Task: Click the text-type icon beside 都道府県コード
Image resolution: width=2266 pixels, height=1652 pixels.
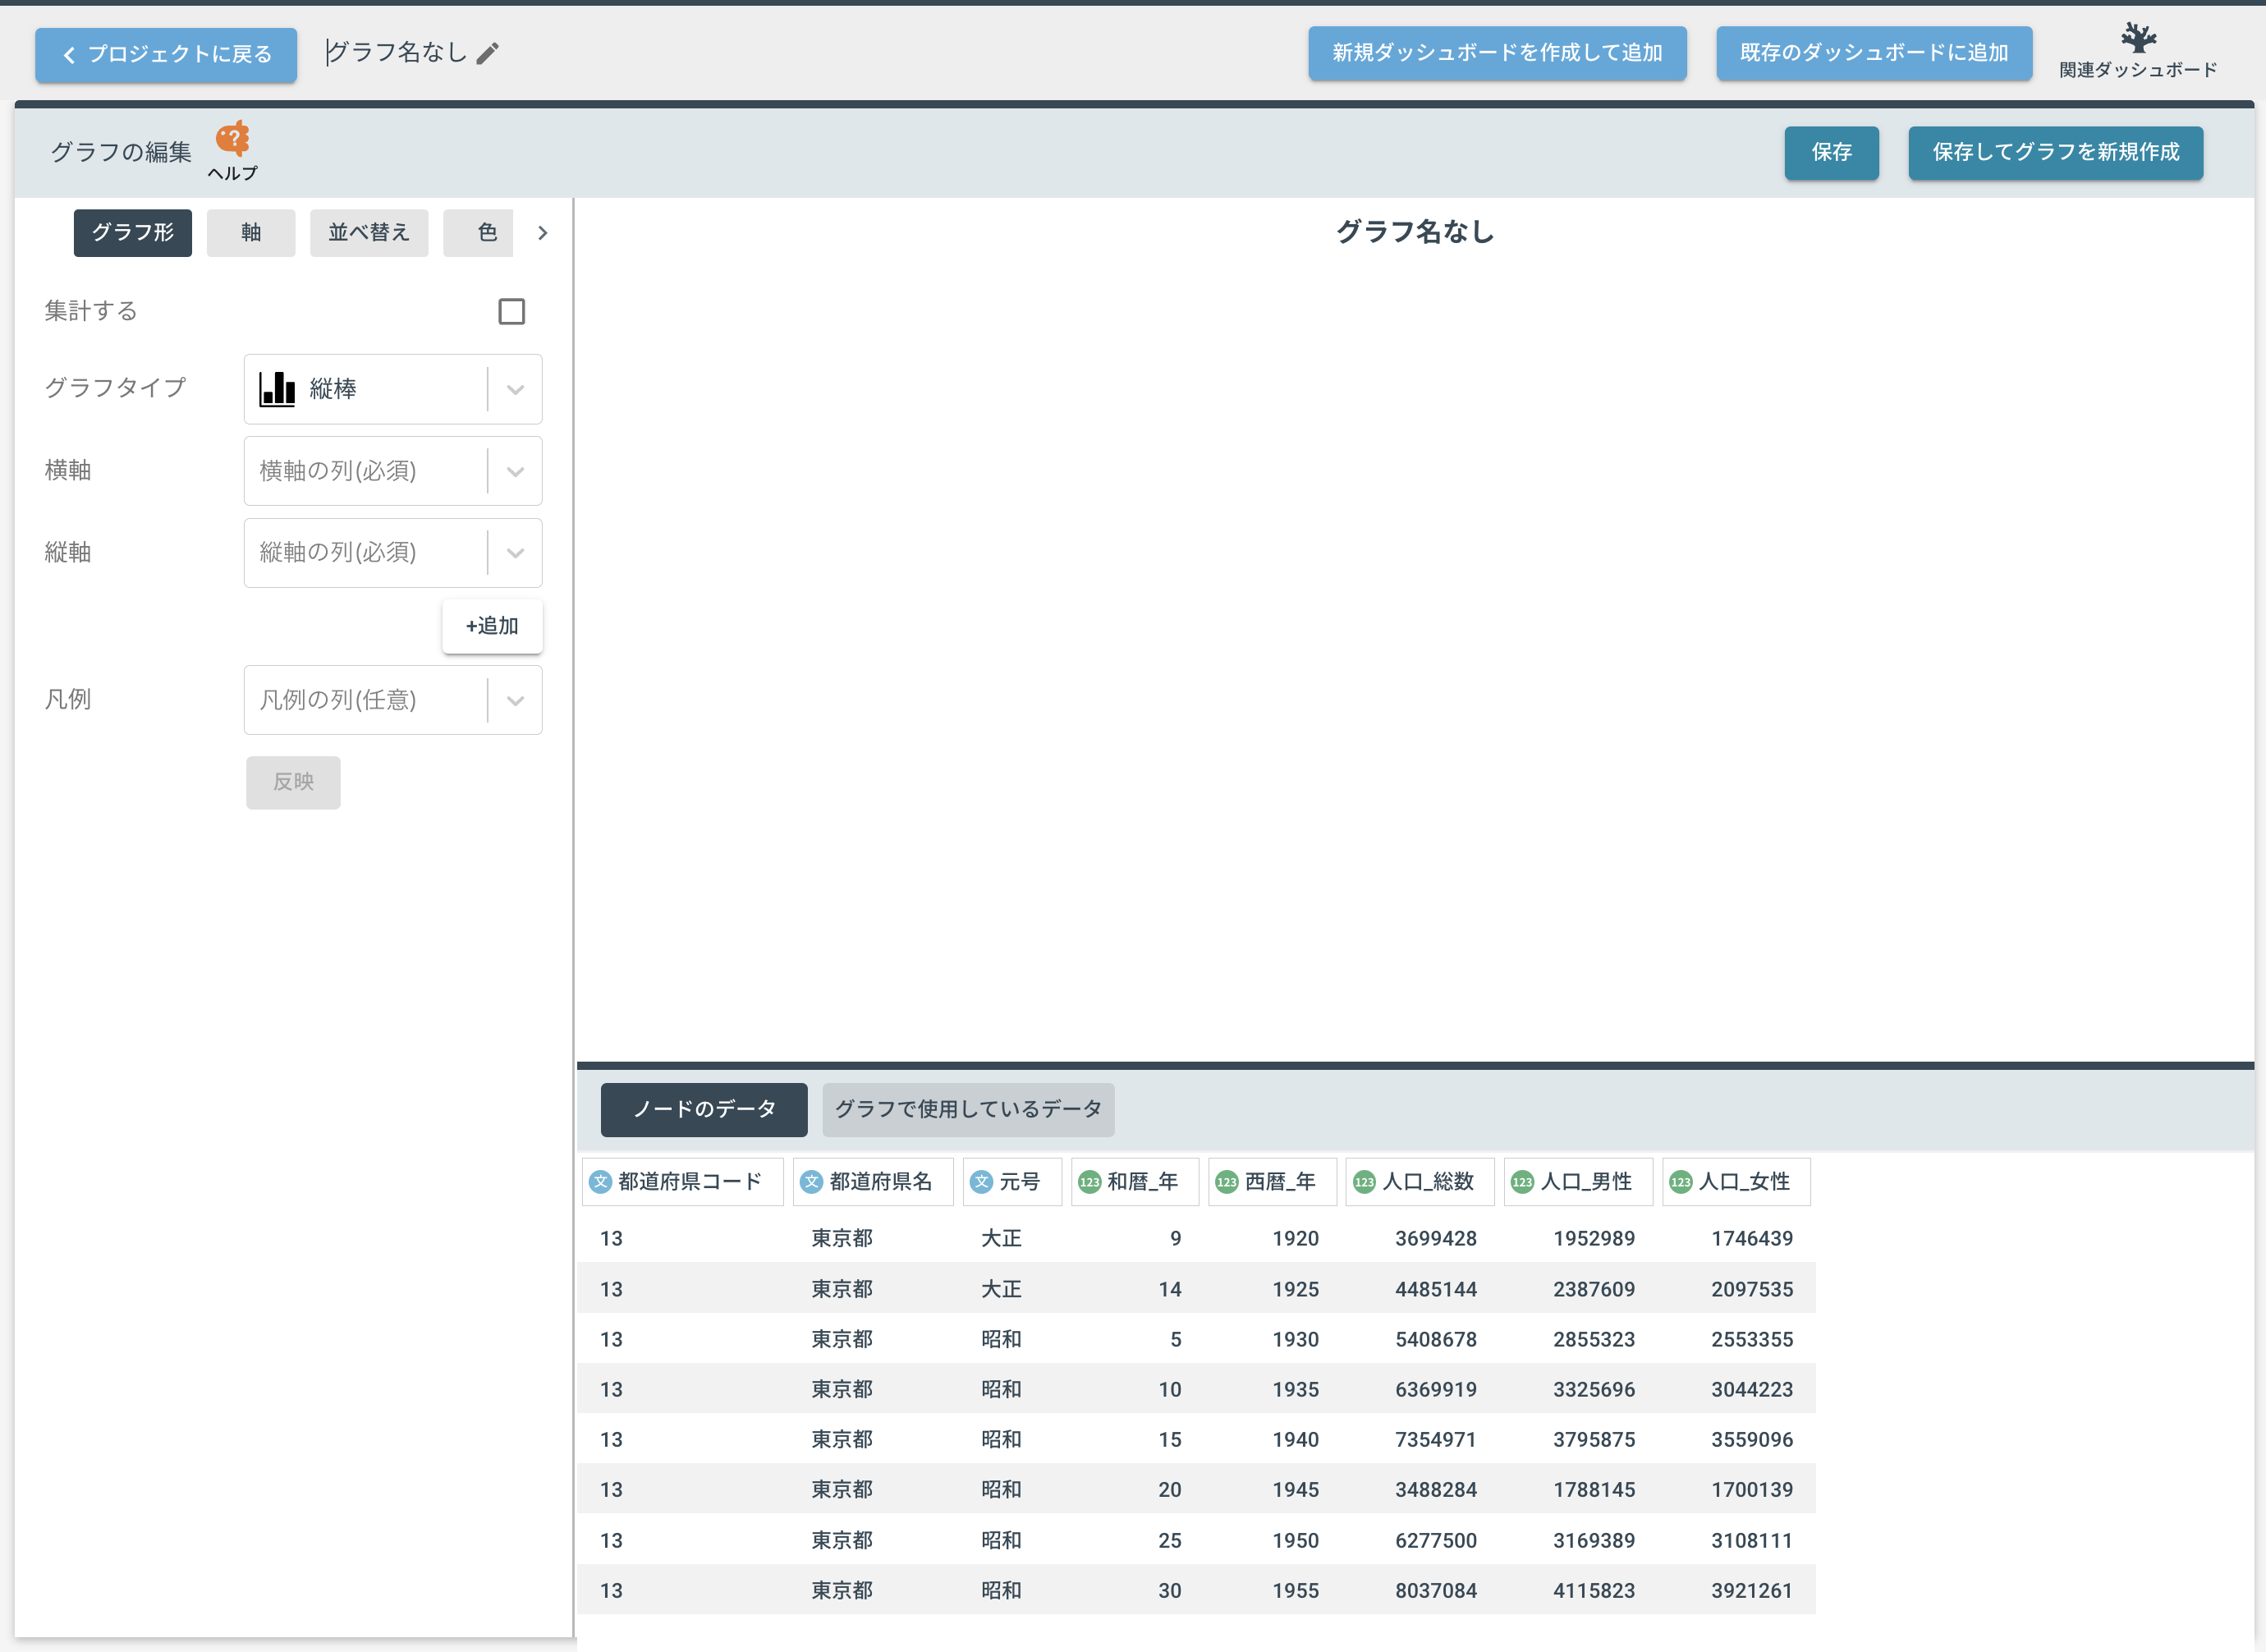Action: pos(601,1182)
